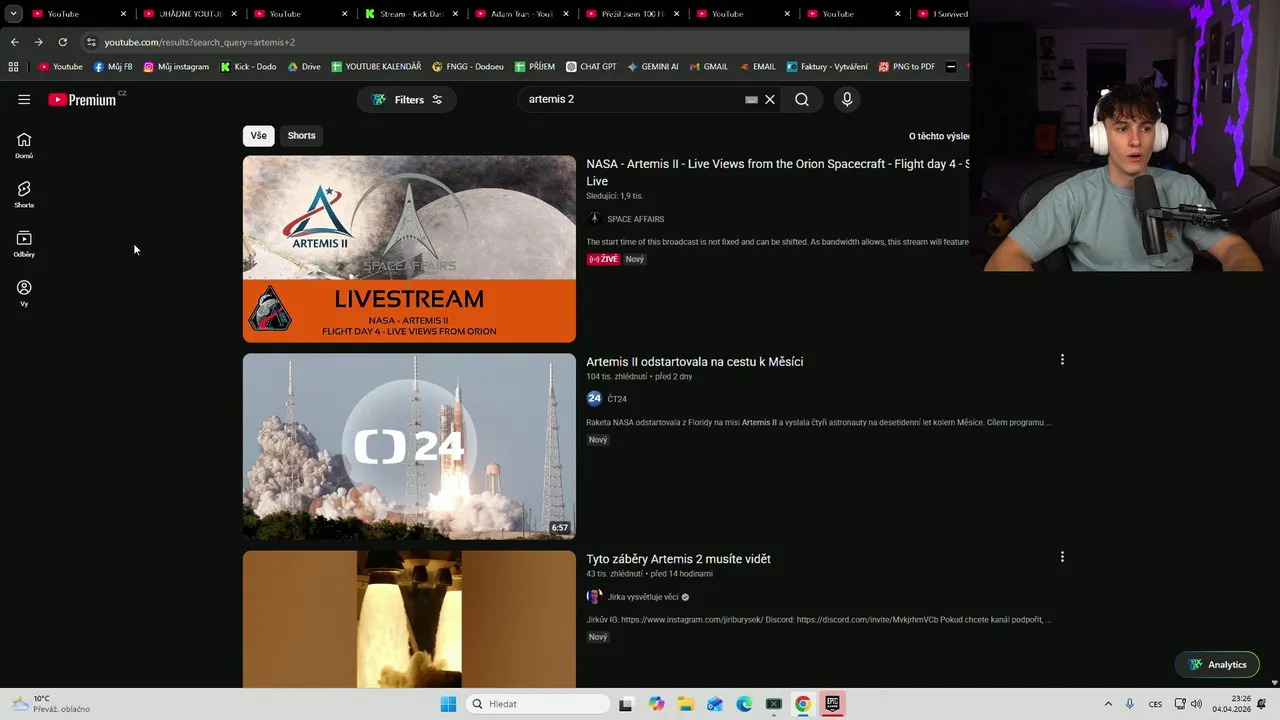Image resolution: width=1280 pixels, height=720 pixels.
Task: Open the ČT24 rocket launch thumbnail
Action: [409, 446]
